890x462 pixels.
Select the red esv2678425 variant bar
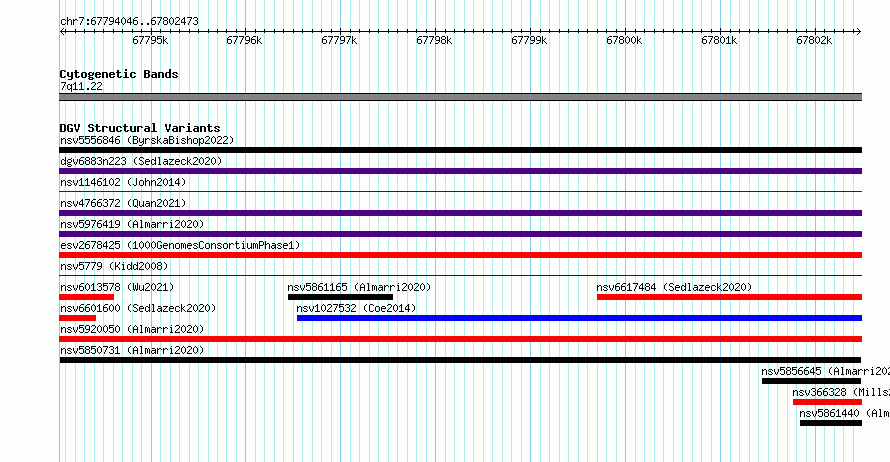click(x=460, y=255)
